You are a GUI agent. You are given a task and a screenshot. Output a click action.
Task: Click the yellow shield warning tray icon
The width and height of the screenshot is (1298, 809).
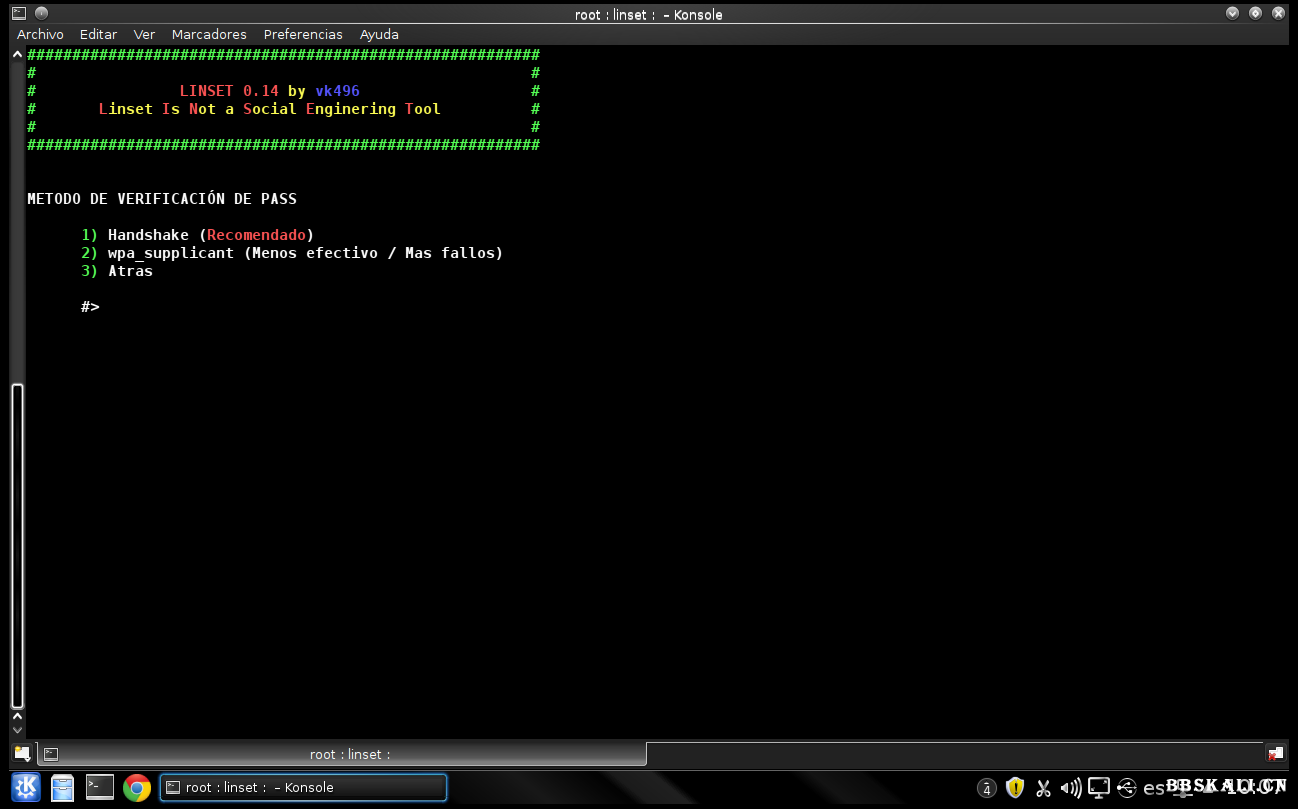click(x=1015, y=788)
